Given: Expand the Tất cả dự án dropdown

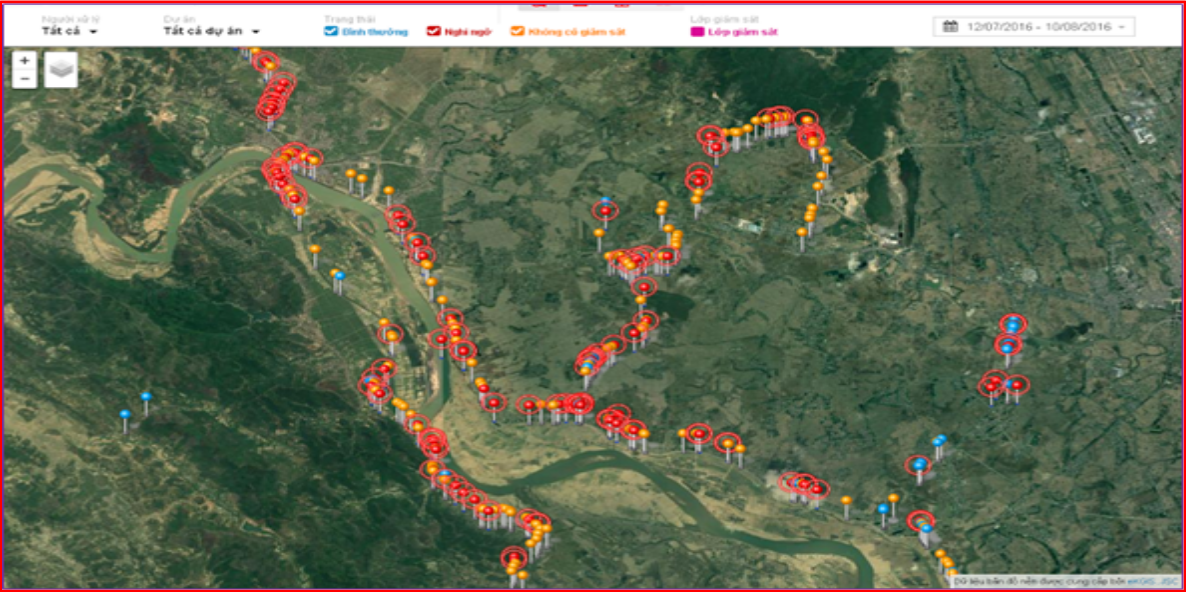Looking at the screenshot, I should click(212, 31).
